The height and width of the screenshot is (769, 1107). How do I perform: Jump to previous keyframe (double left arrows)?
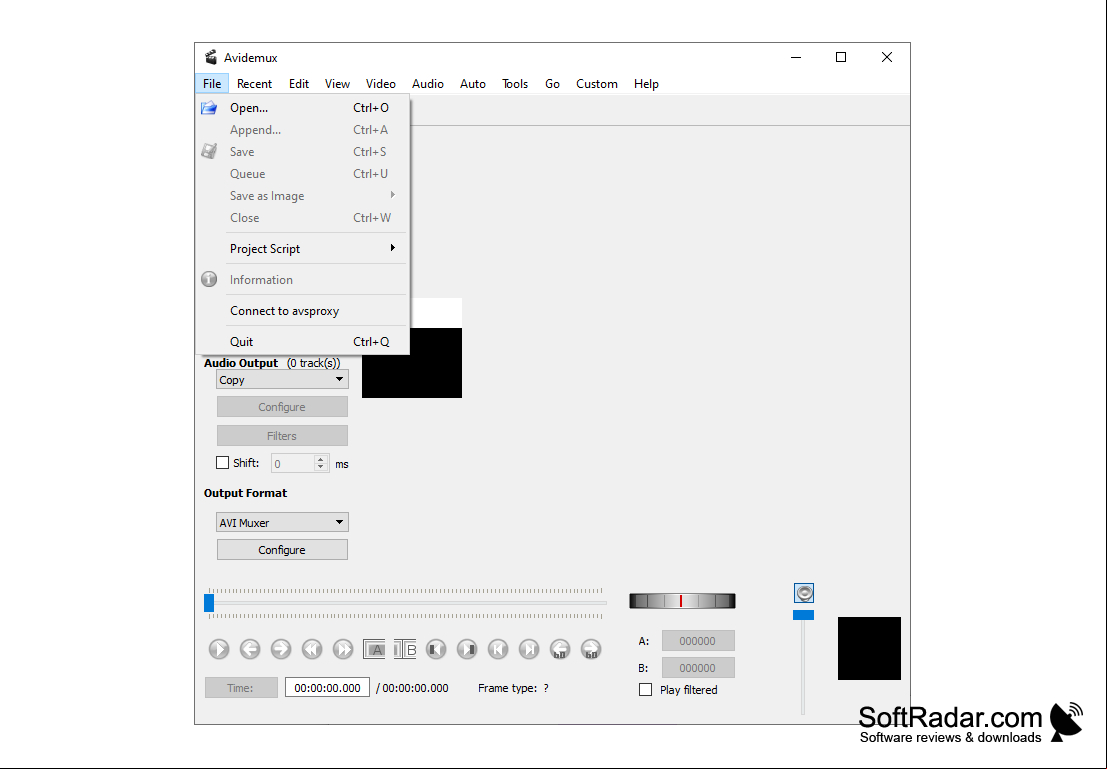tap(312, 649)
